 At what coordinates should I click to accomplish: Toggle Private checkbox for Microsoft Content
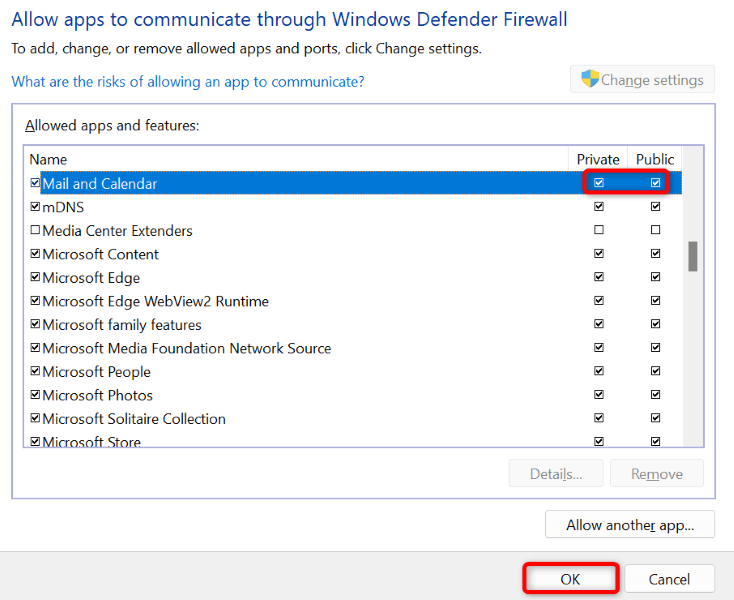(599, 253)
